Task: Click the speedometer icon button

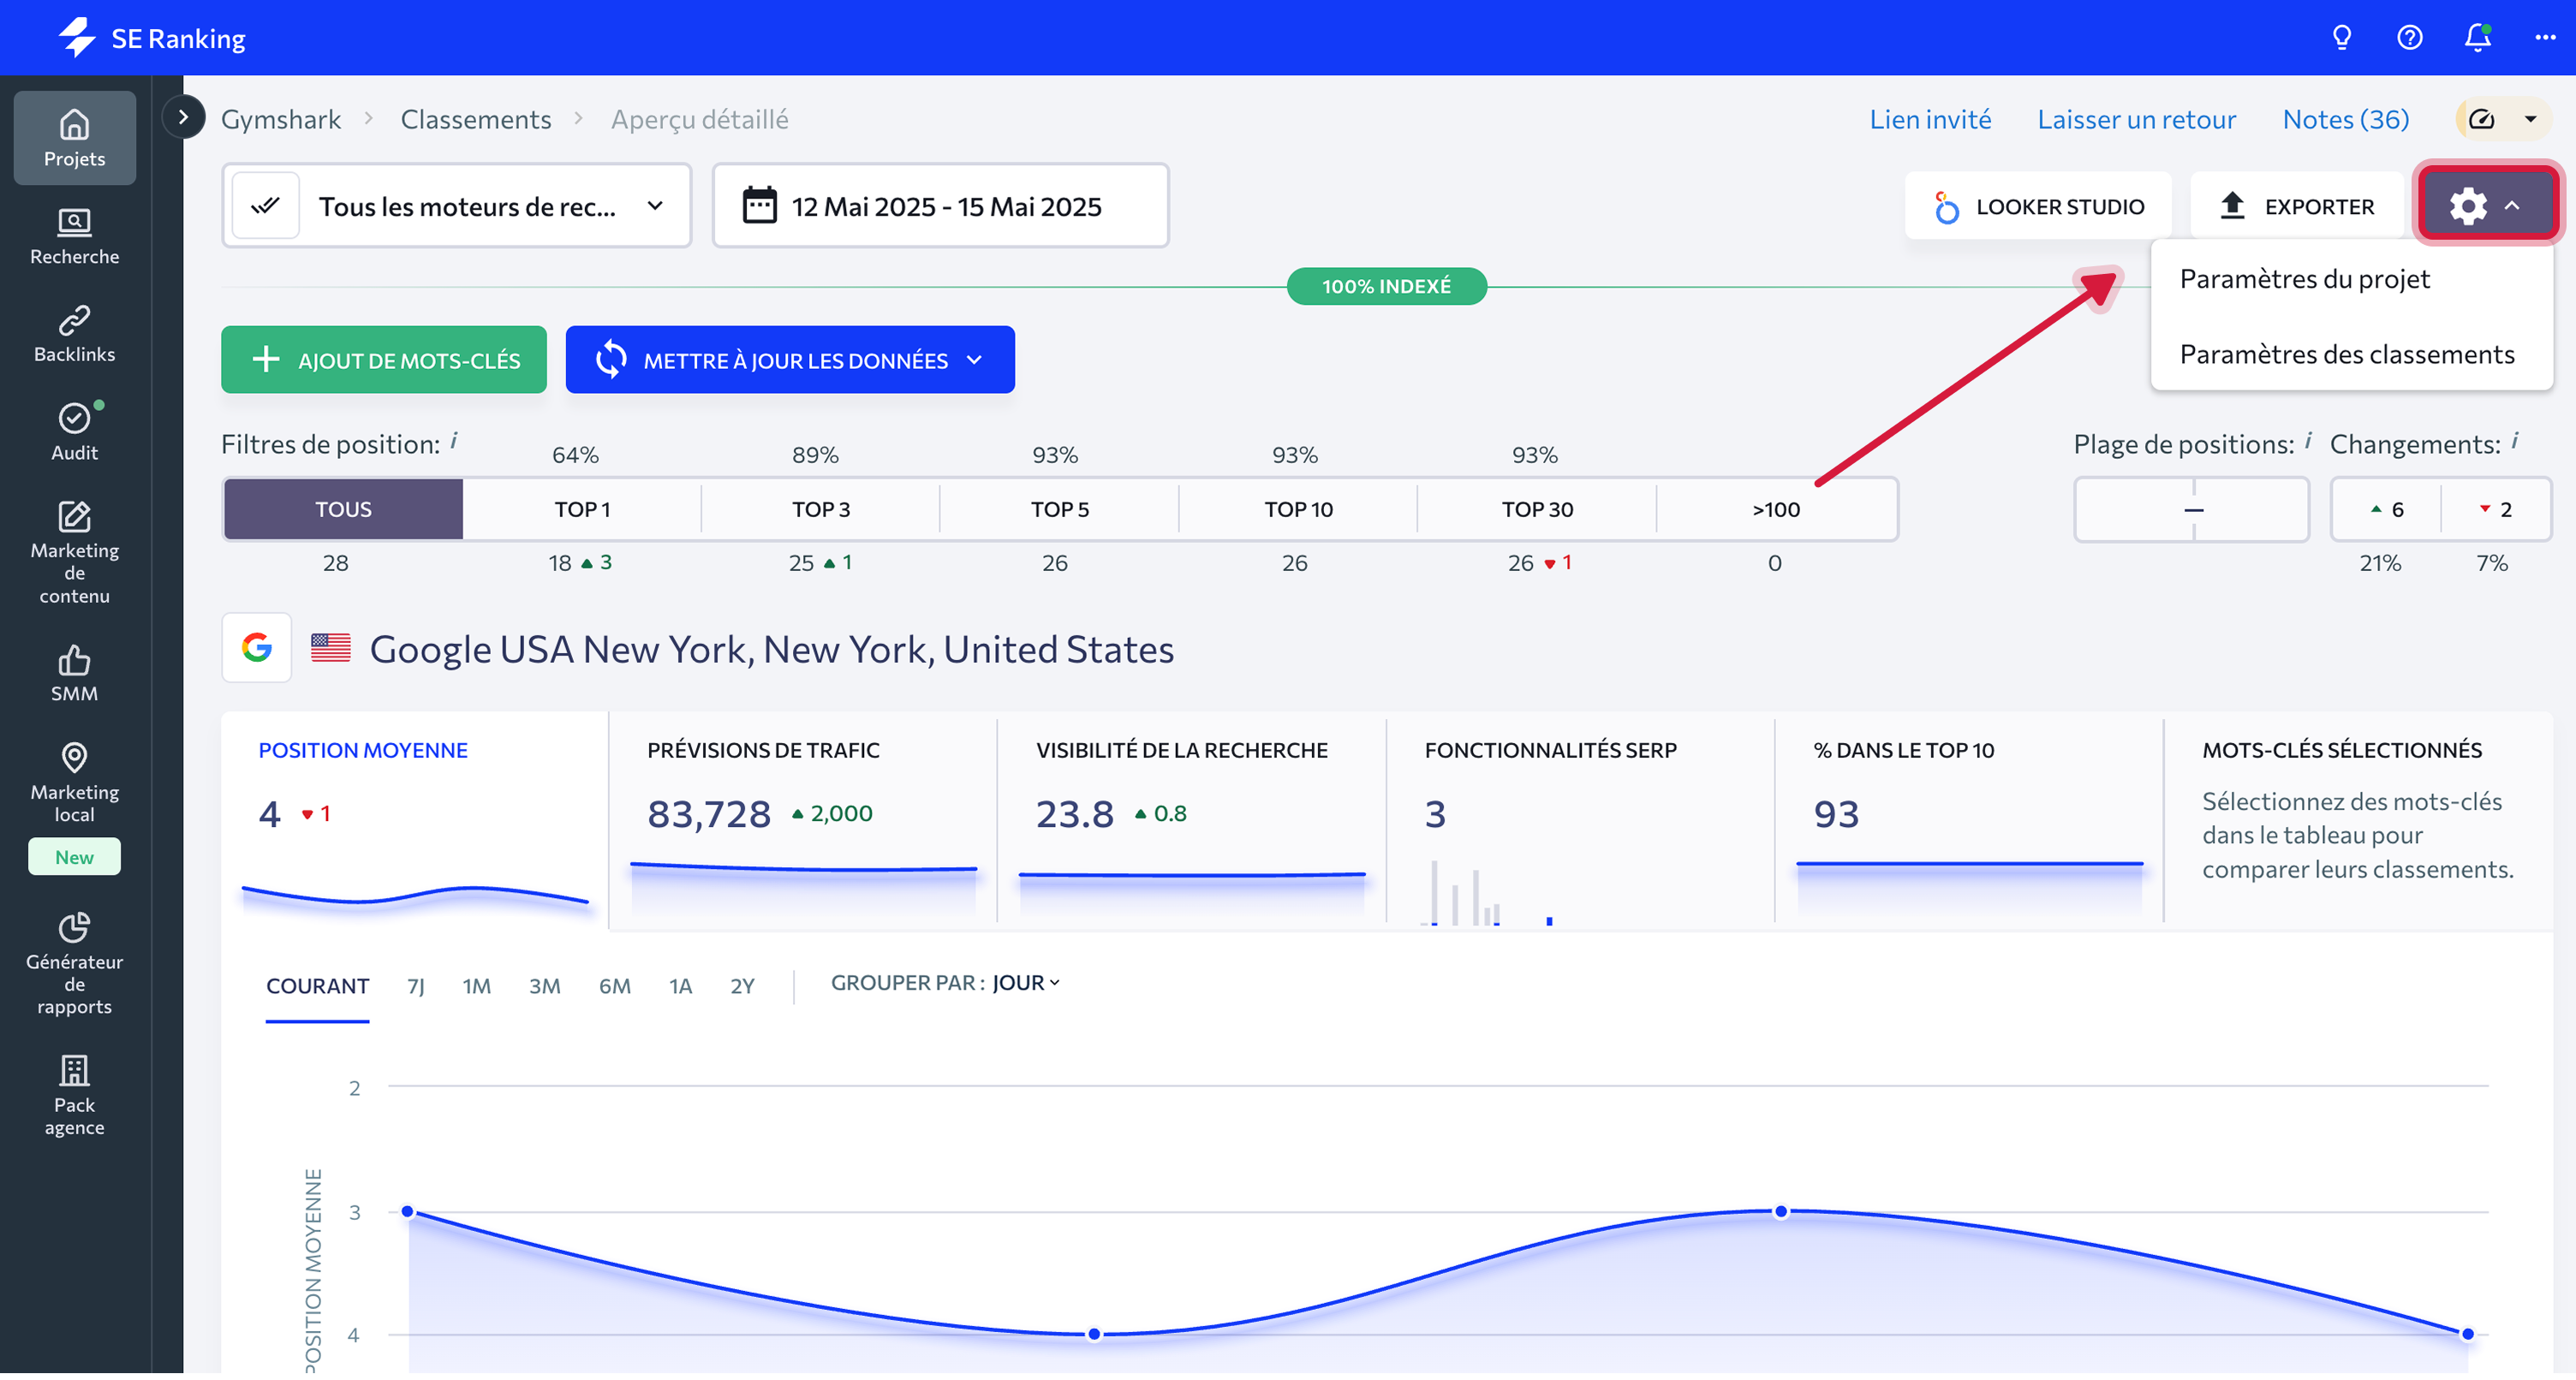Action: [2481, 120]
